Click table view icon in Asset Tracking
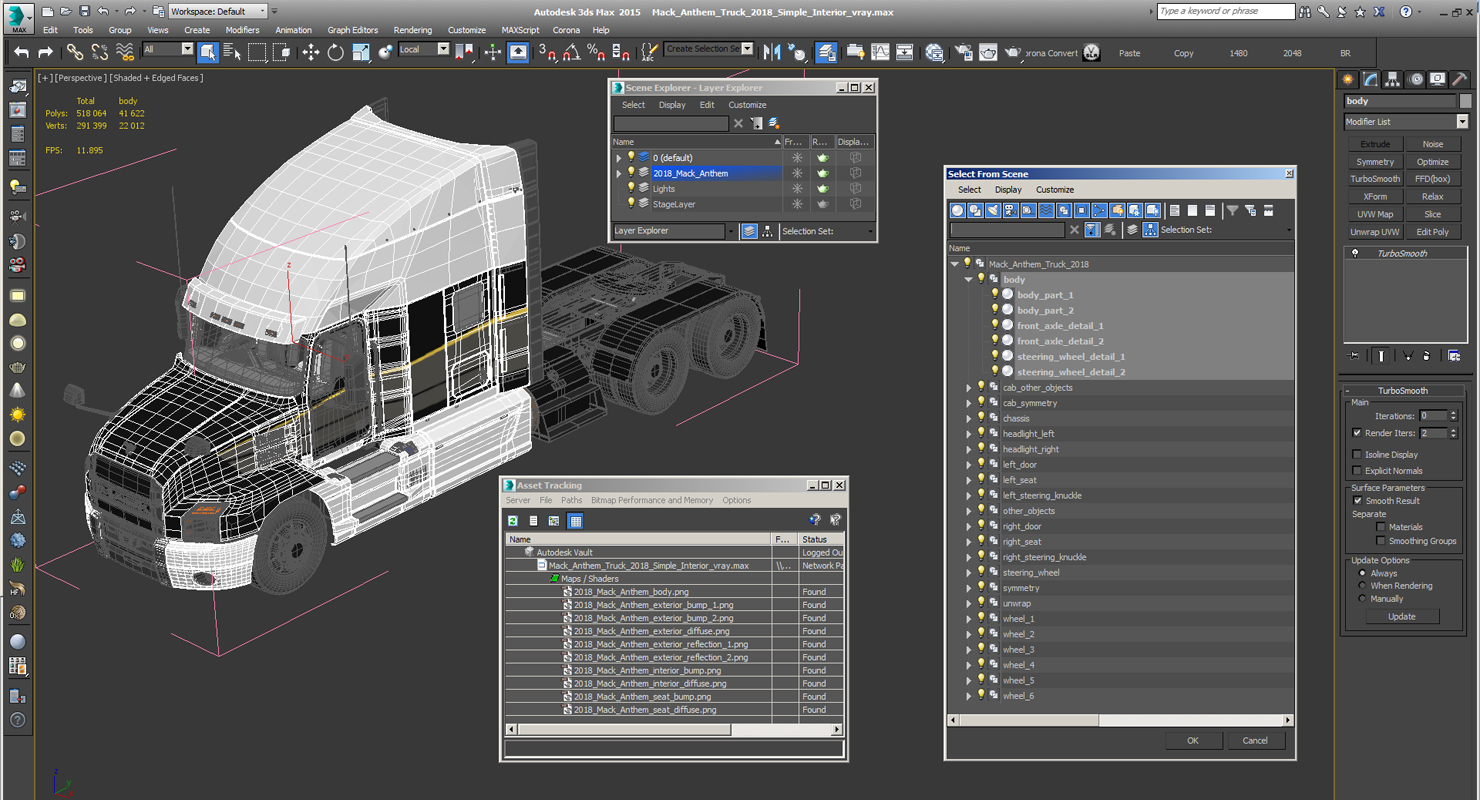Viewport: 1480px width, 800px height. pos(575,521)
